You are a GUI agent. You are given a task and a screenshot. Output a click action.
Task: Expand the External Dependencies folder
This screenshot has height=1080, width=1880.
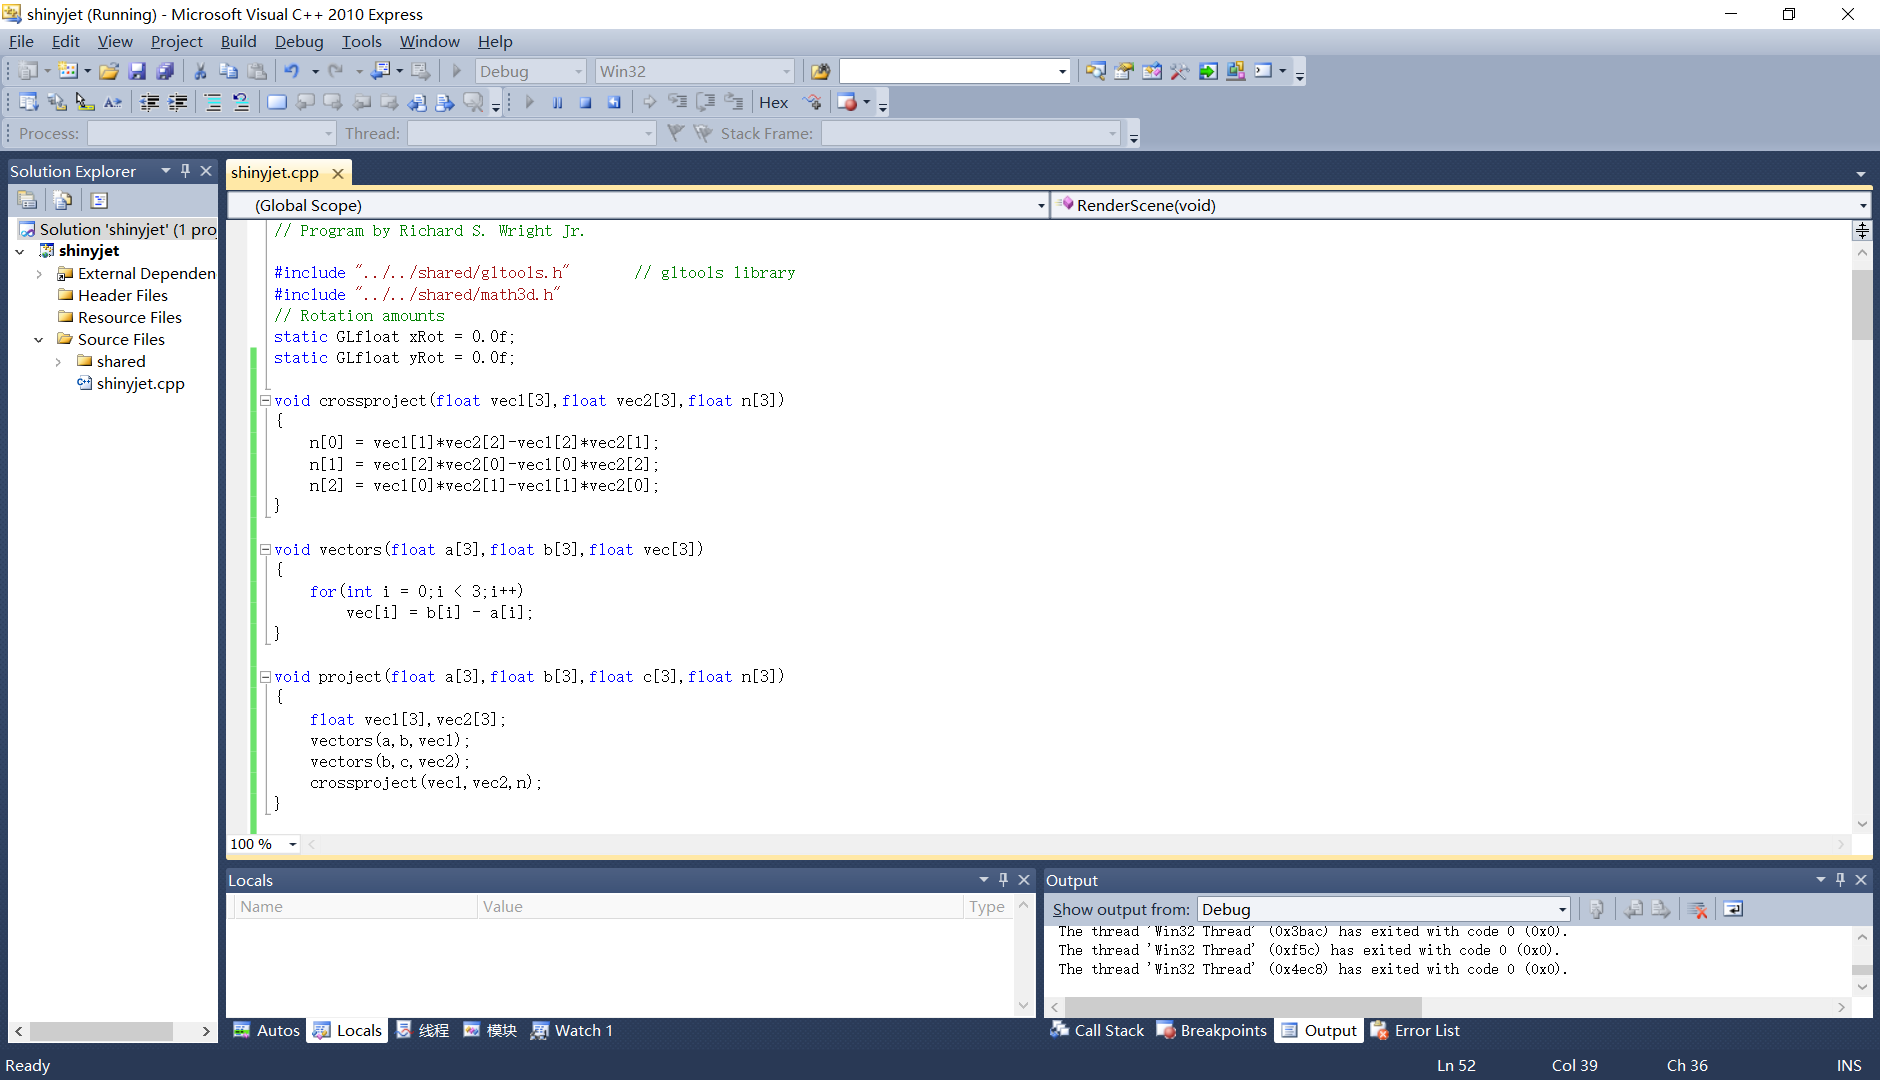point(39,273)
